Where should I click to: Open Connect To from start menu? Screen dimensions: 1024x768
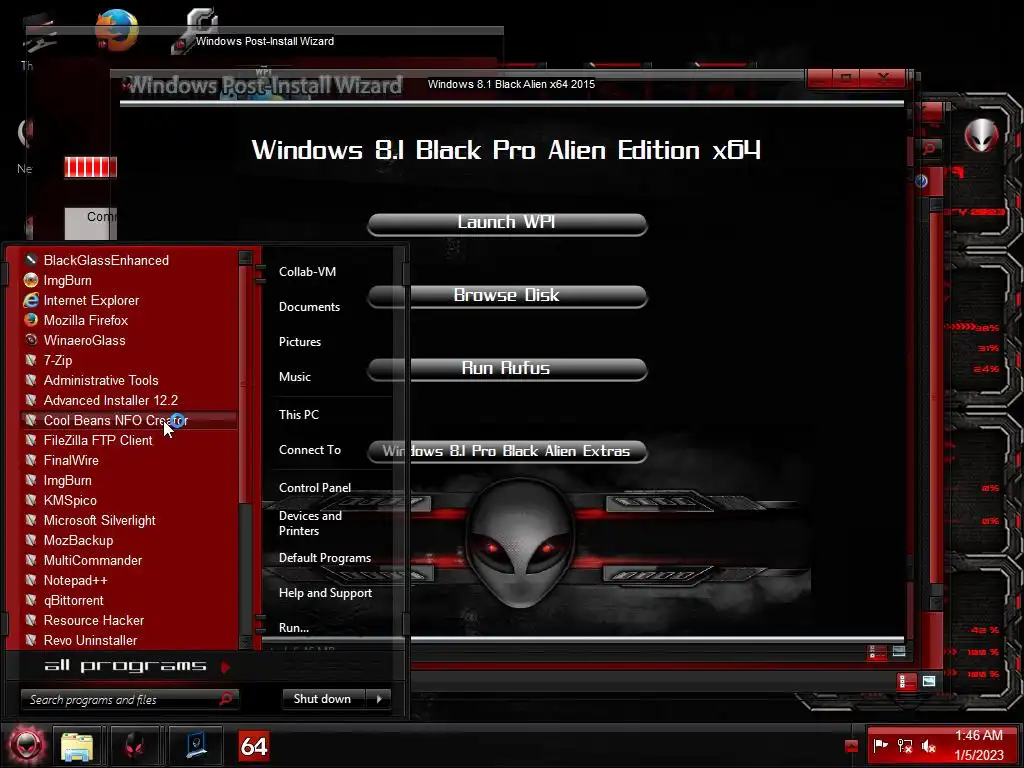pos(310,450)
